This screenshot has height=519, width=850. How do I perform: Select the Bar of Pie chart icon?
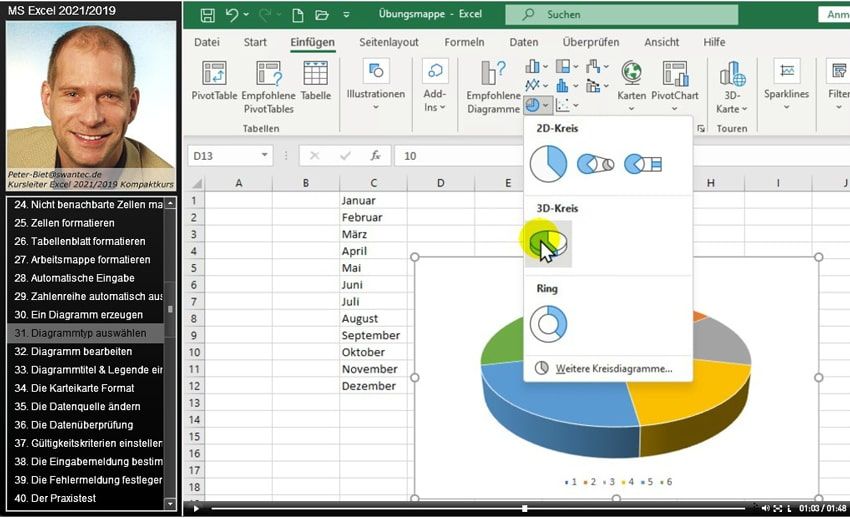pyautogui.click(x=643, y=164)
